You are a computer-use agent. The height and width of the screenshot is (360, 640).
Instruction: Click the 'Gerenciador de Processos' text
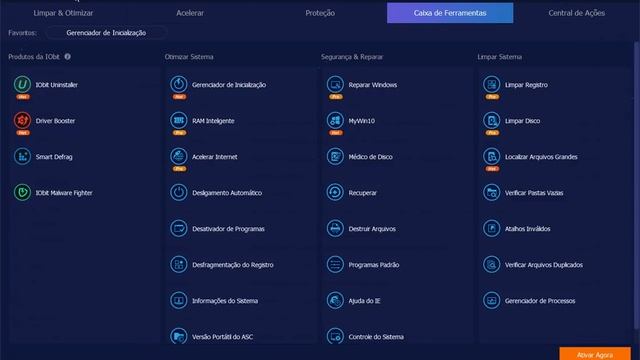540,301
